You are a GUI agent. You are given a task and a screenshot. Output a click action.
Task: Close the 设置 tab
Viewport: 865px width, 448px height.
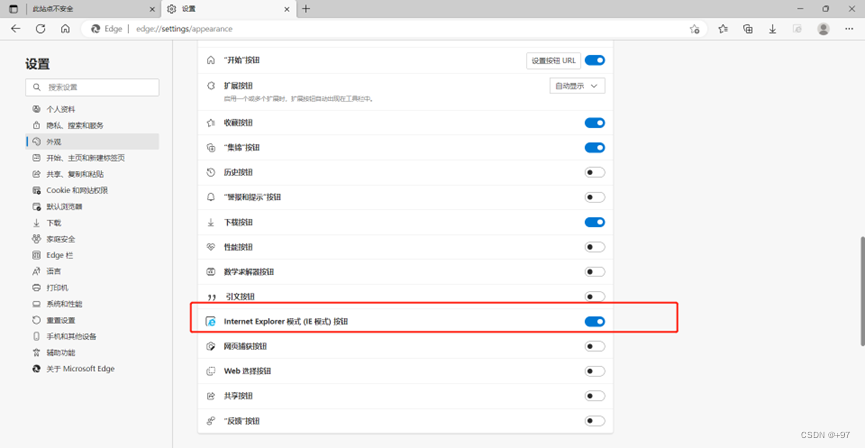(287, 9)
